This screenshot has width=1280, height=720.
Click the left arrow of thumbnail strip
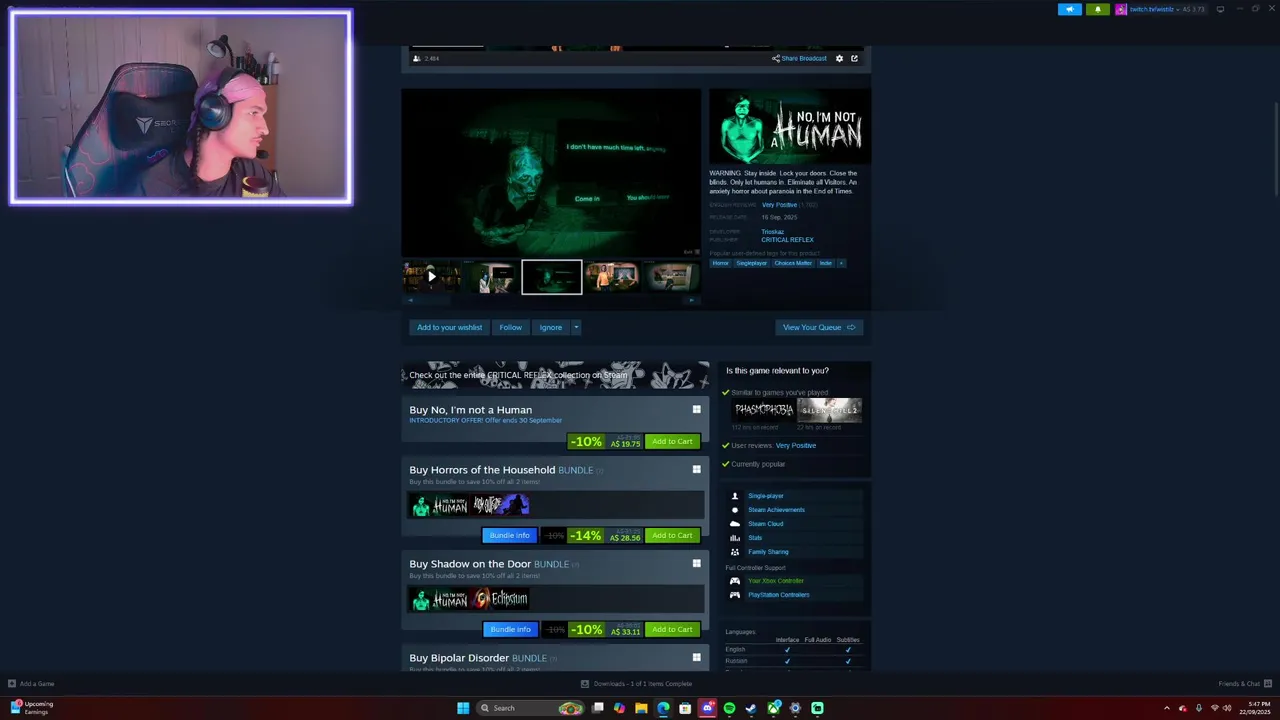tap(410, 300)
